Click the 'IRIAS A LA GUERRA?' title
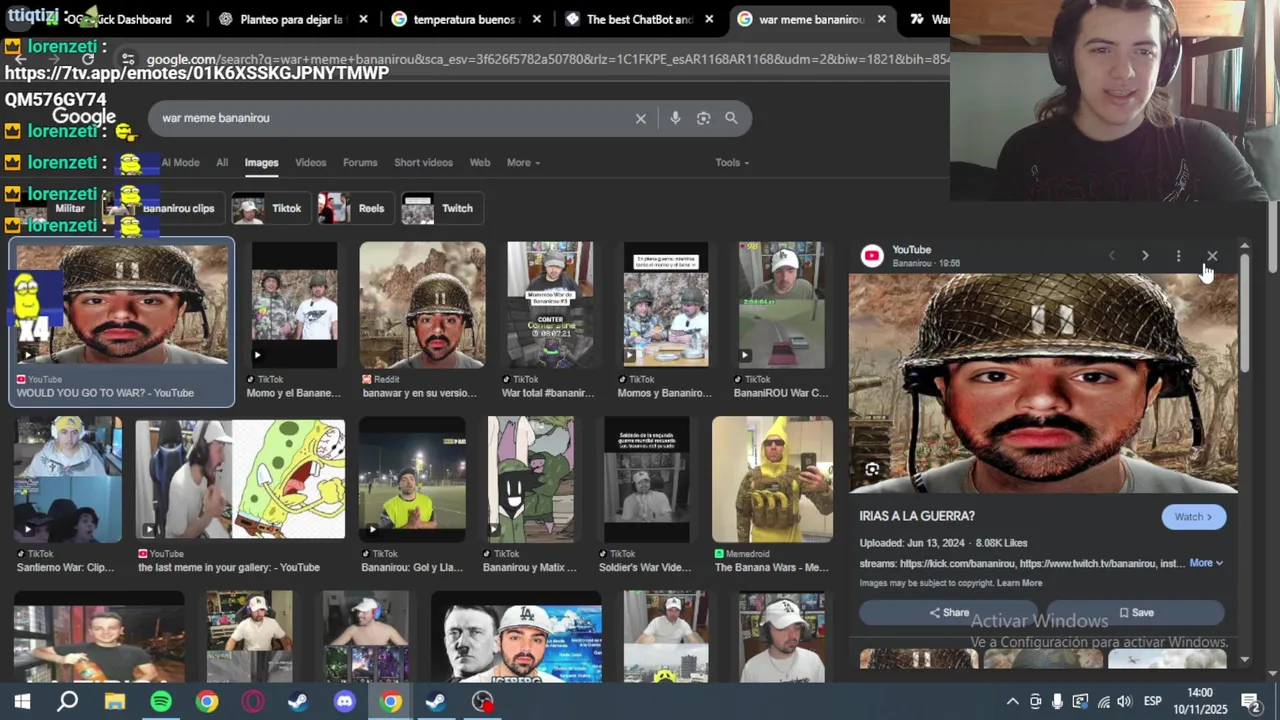The image size is (1280, 720). coord(917,516)
